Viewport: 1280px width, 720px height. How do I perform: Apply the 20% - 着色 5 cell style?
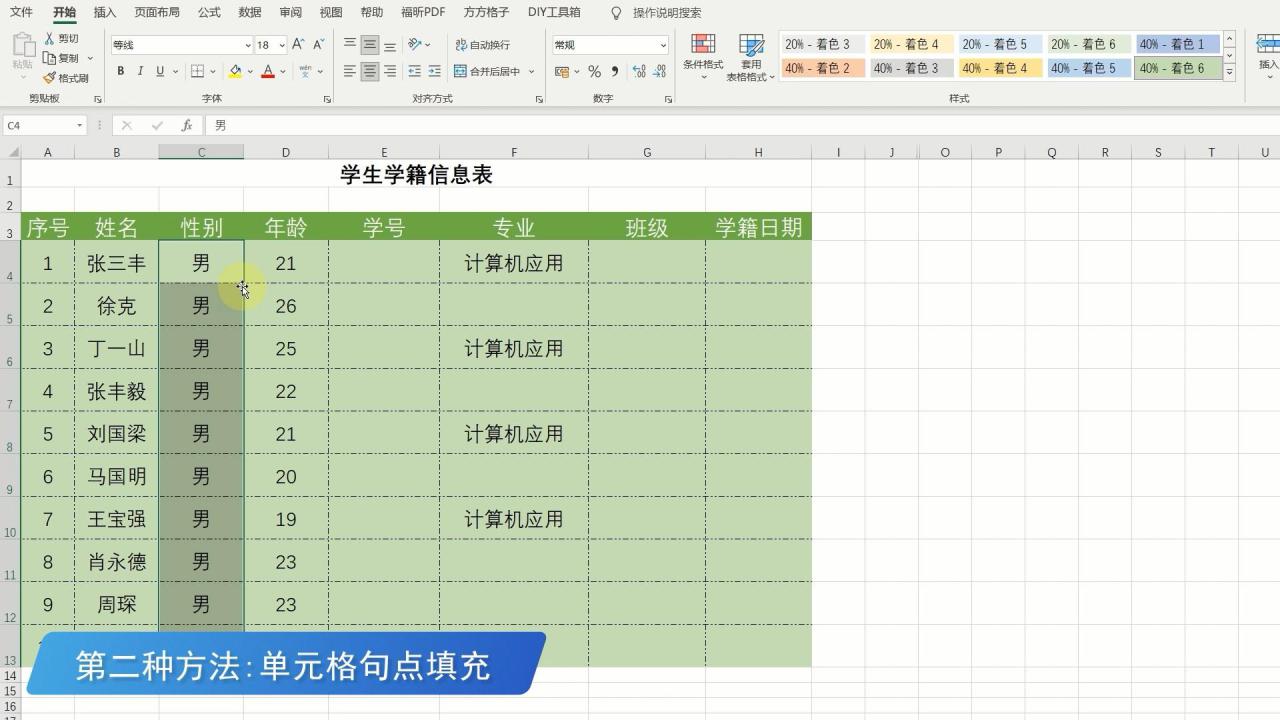[x=1000, y=44]
